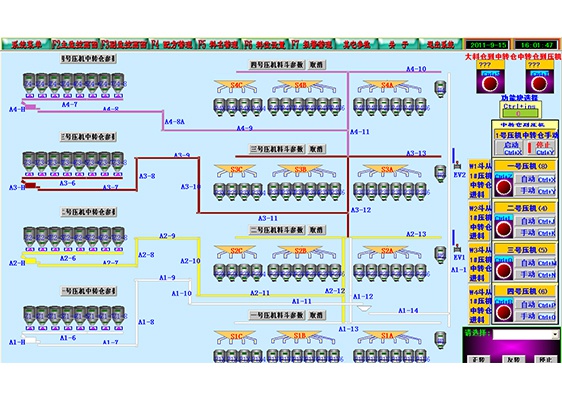Switch 一号压机 to 自动 mode
The height and width of the screenshot is (400, 562).
click(535, 179)
